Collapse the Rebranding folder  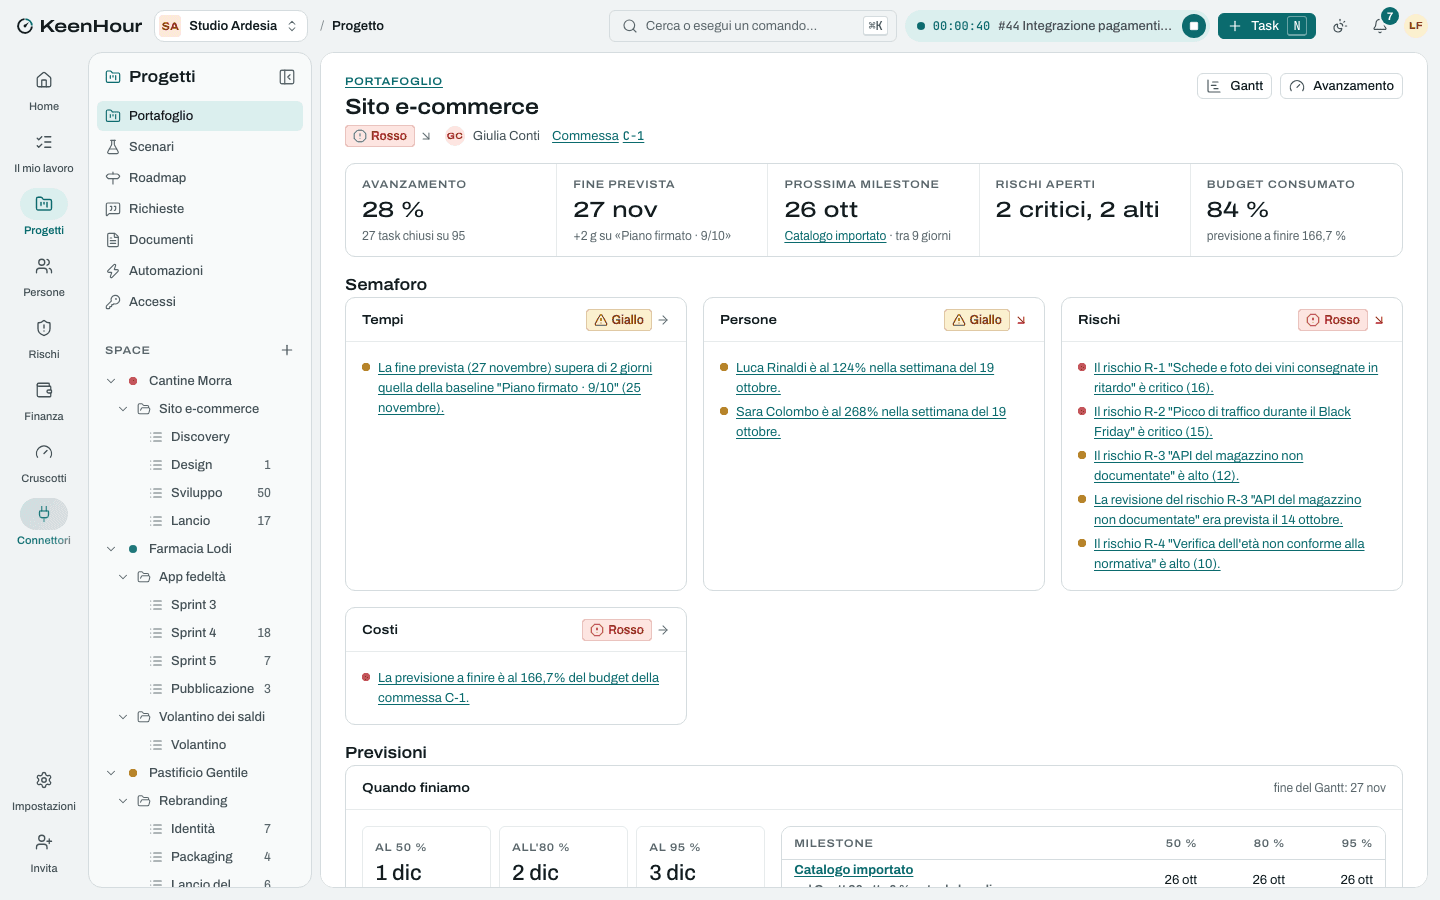click(123, 801)
